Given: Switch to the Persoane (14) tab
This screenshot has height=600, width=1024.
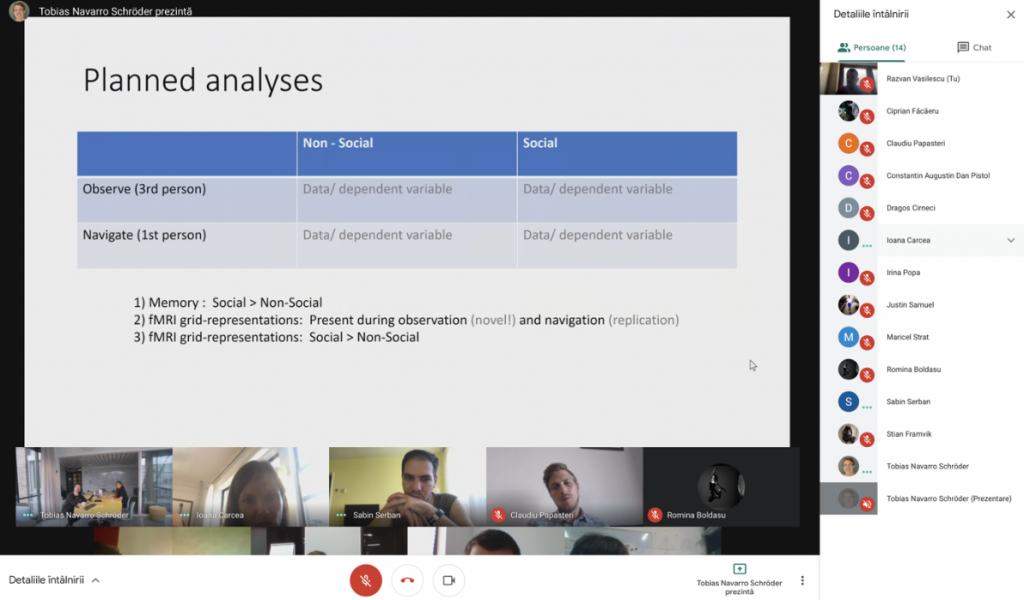Looking at the screenshot, I should coord(871,47).
